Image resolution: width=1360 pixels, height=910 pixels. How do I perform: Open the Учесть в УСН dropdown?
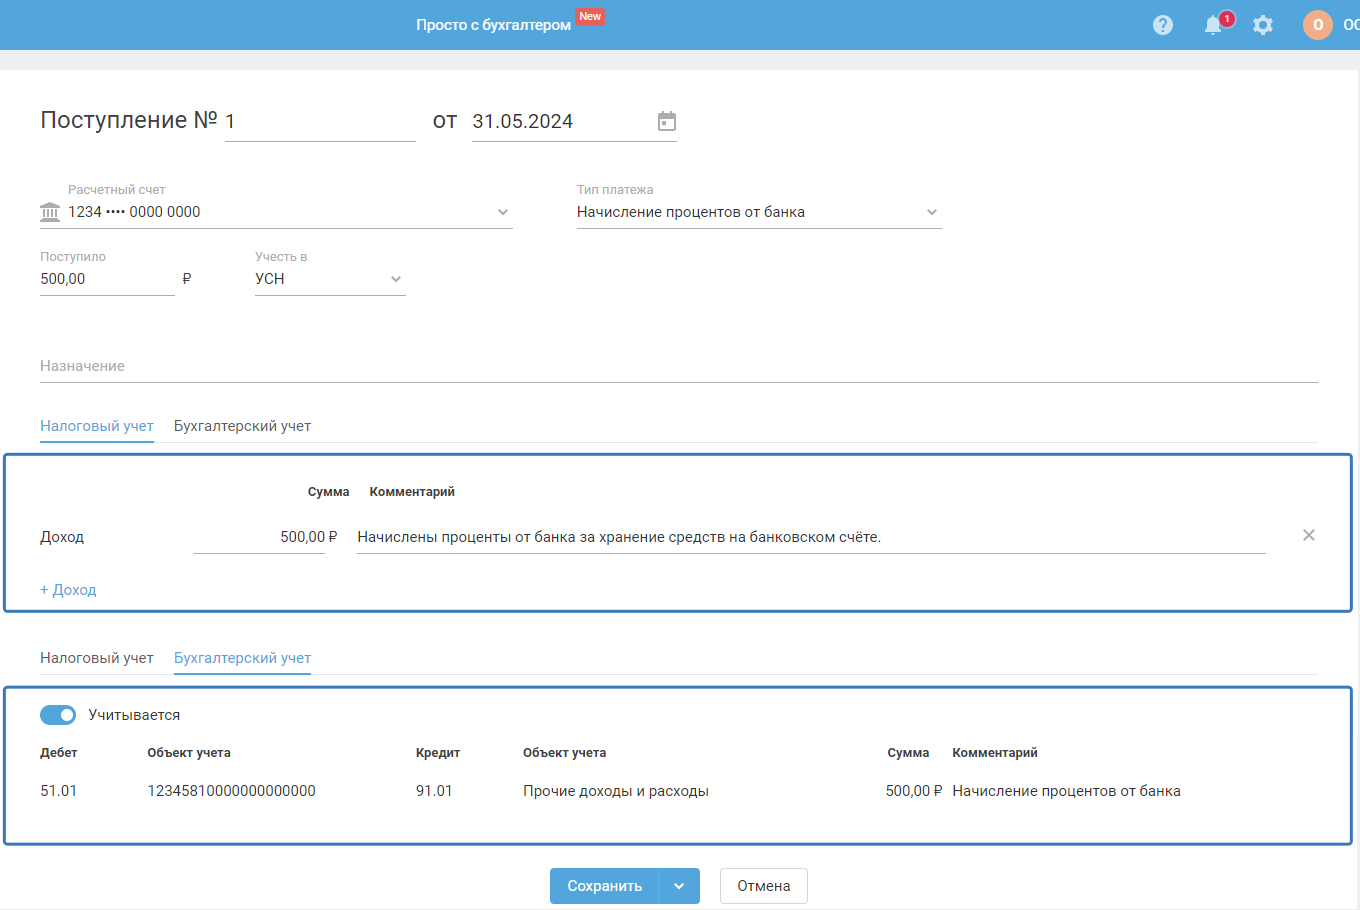point(395,279)
